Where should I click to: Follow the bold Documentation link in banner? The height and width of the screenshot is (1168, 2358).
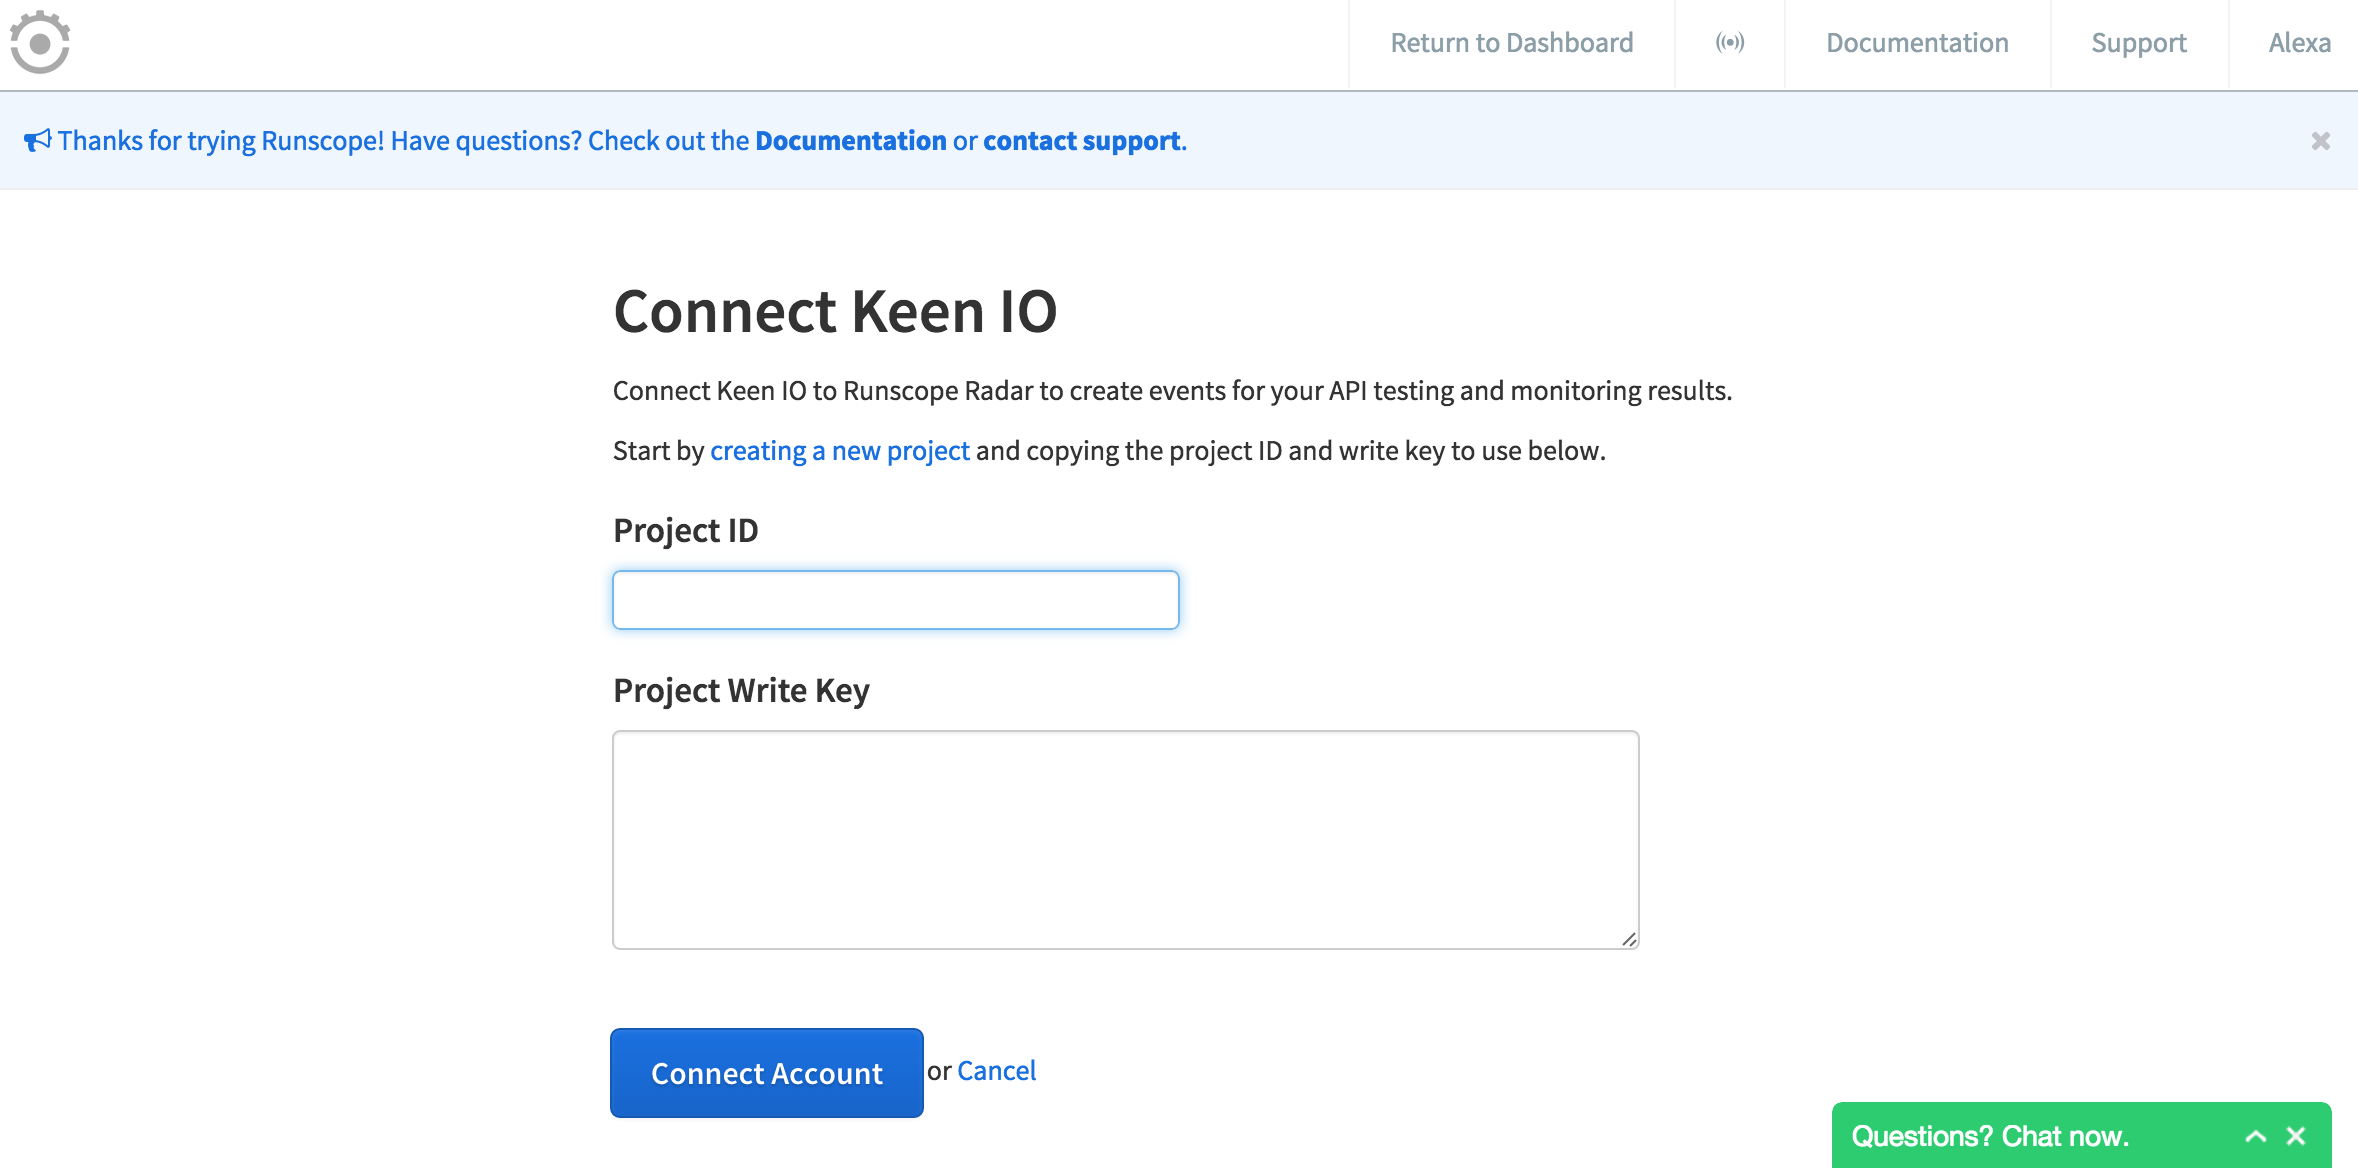[850, 141]
